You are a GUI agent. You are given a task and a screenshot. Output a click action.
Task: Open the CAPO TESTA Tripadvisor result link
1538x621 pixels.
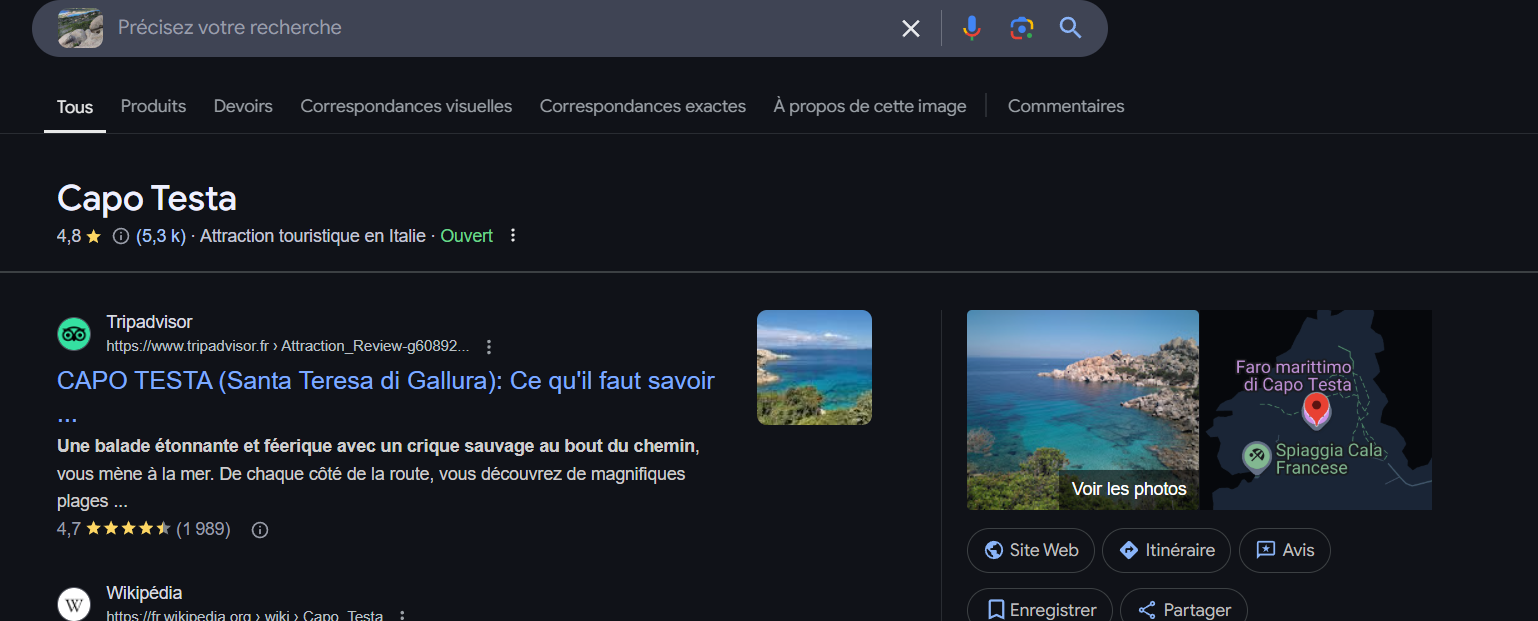pos(385,381)
